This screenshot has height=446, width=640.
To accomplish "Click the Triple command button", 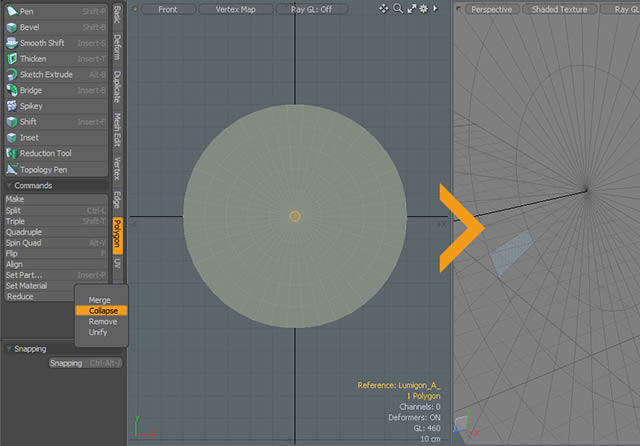I will point(56,221).
